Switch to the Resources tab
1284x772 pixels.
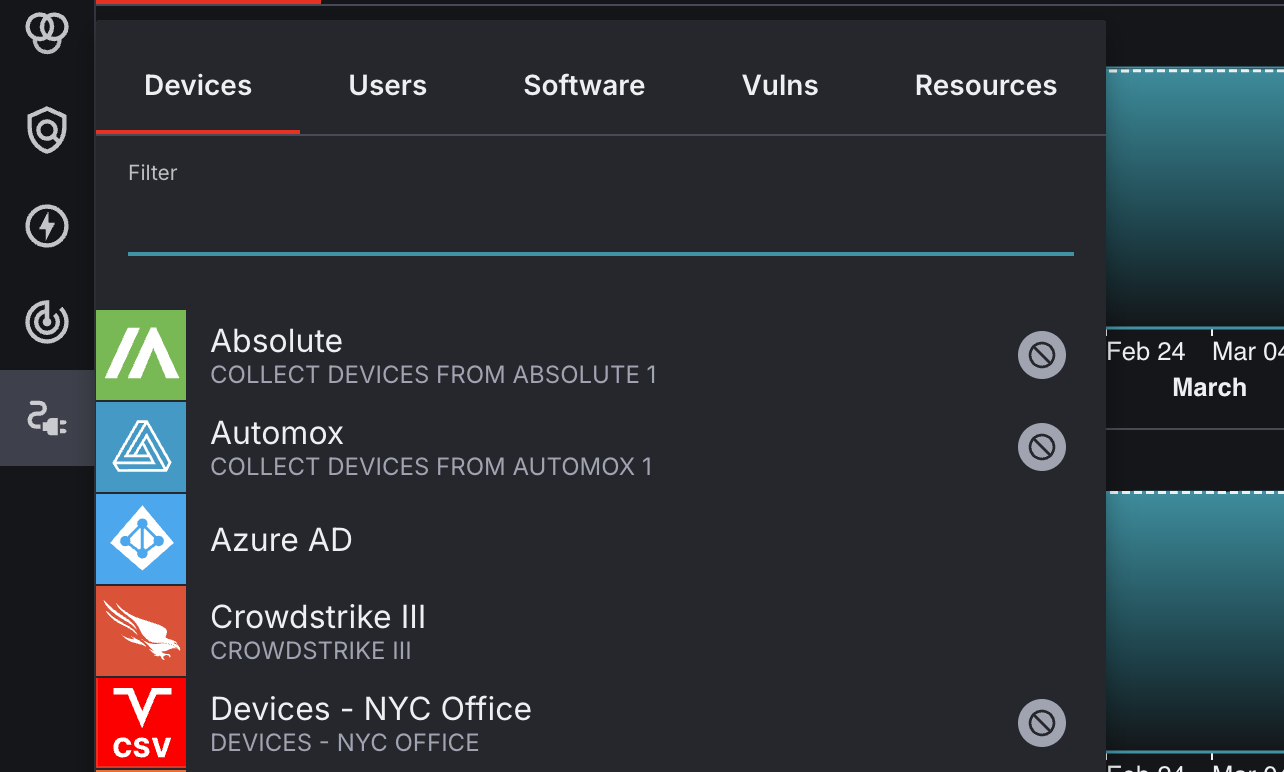point(986,85)
